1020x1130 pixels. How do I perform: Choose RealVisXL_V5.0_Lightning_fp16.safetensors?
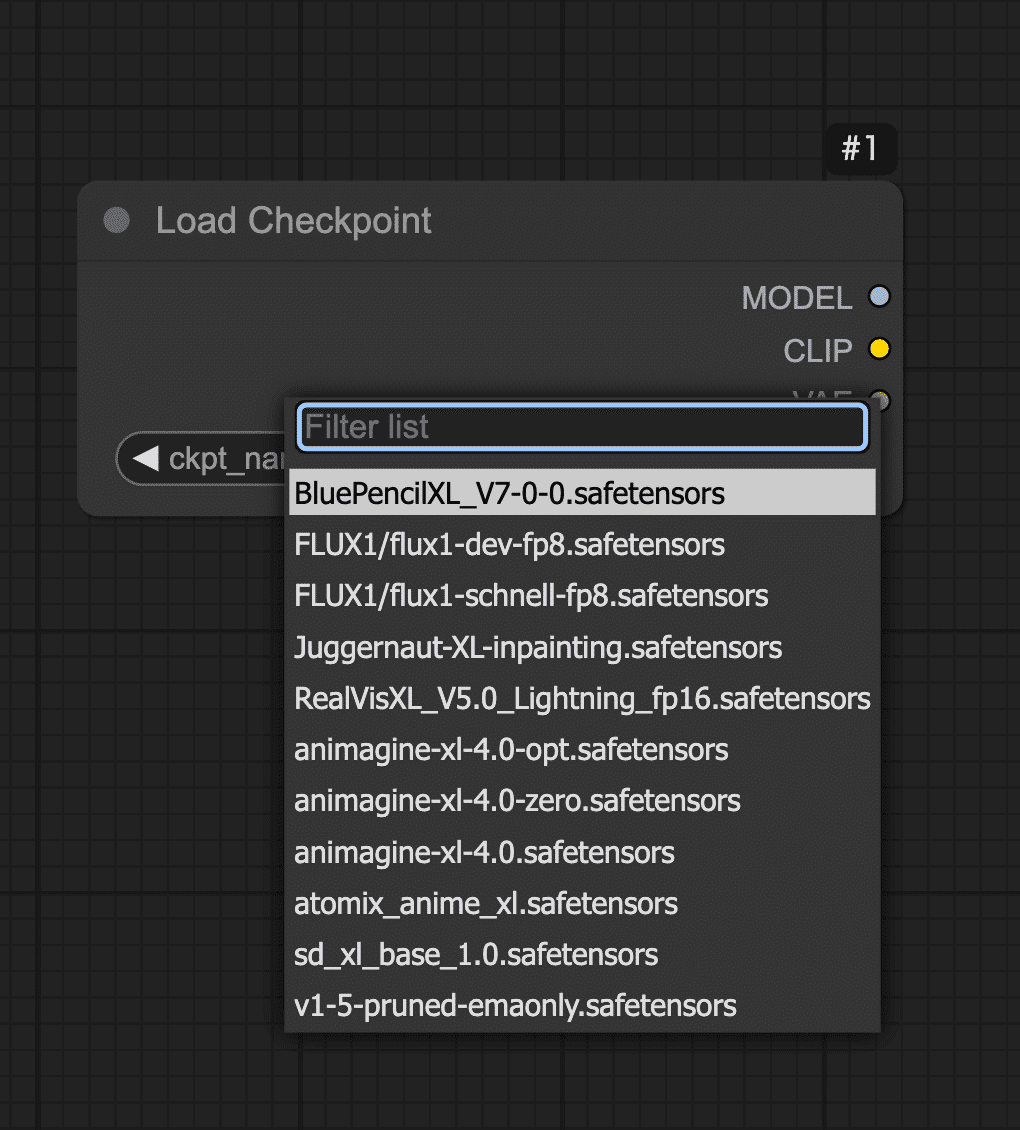click(581, 698)
